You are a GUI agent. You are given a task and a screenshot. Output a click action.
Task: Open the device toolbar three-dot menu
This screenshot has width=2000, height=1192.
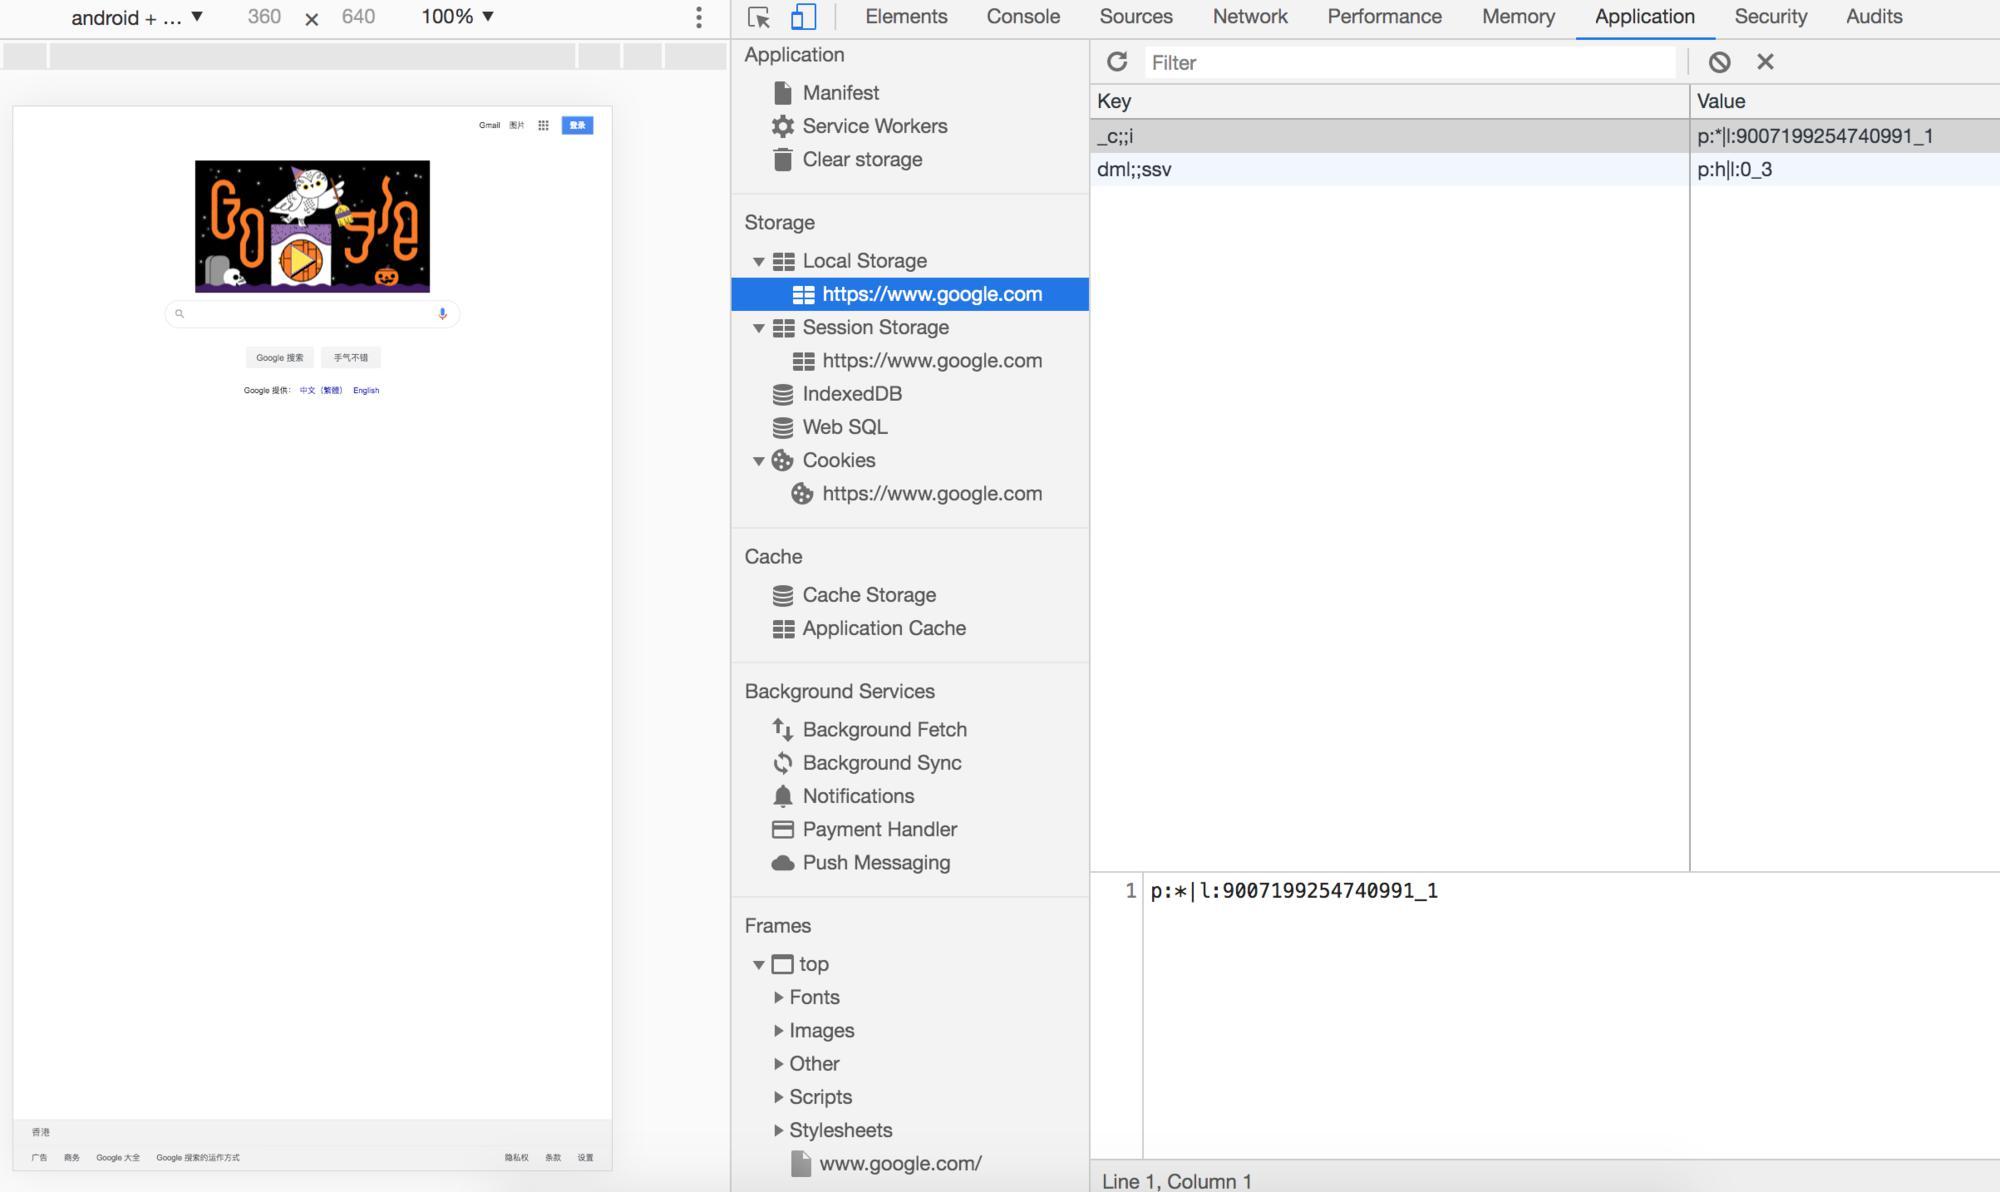(698, 17)
